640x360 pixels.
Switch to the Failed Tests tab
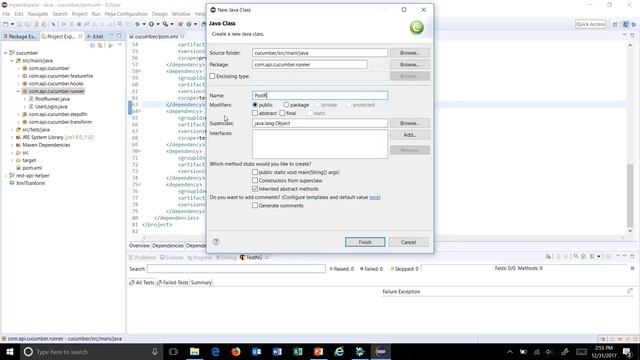tap(173, 282)
